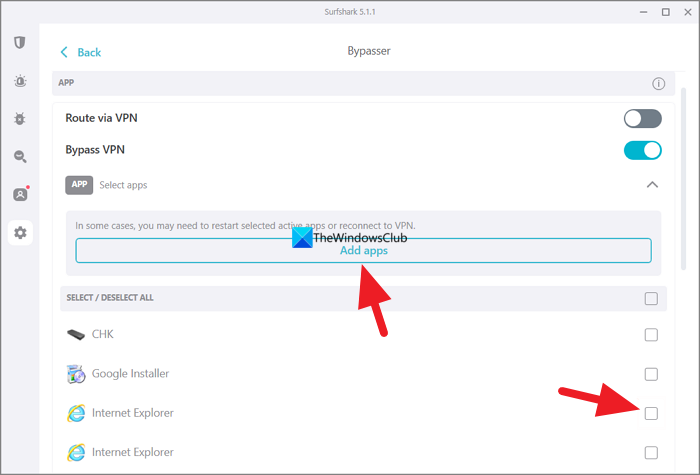This screenshot has width=700, height=475.
Task: Go back using the Back link
Action: coord(80,52)
